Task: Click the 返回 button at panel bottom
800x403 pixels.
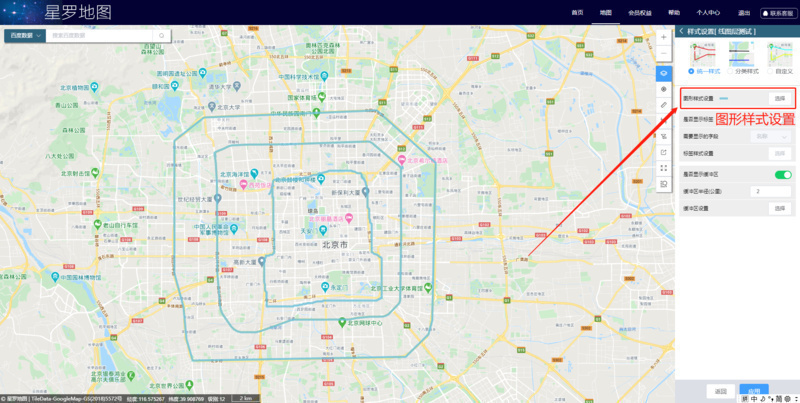Action: (x=720, y=391)
